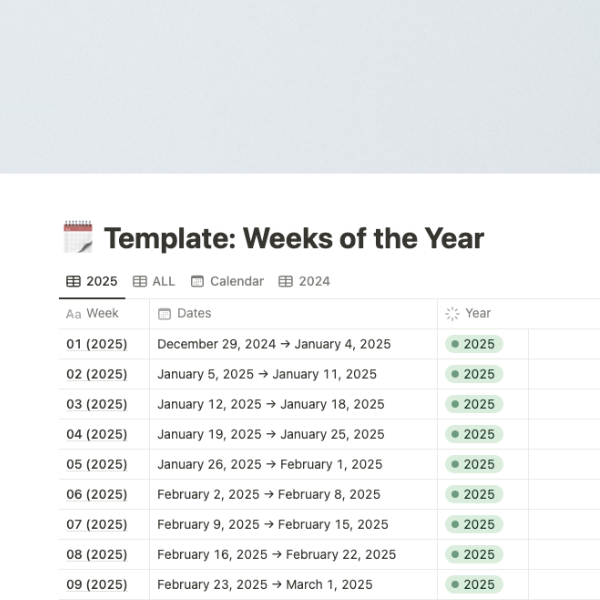600x600 pixels.
Task: Click the calendar icon of Calendar view
Action: (x=198, y=281)
